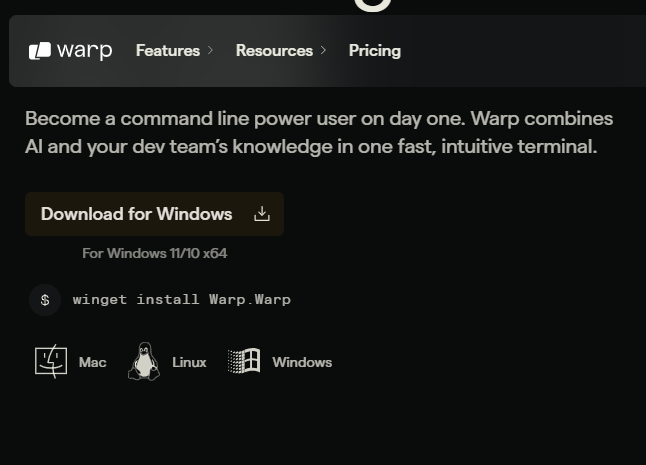Open the Features menu
This screenshot has width=646, height=465.
(168, 51)
